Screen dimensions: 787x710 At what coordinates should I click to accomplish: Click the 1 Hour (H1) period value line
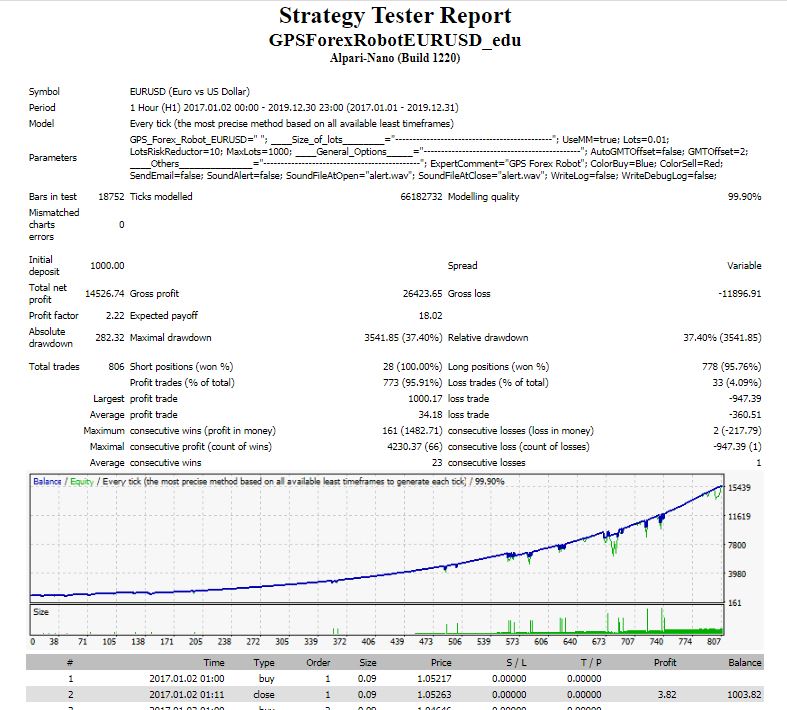click(x=294, y=107)
